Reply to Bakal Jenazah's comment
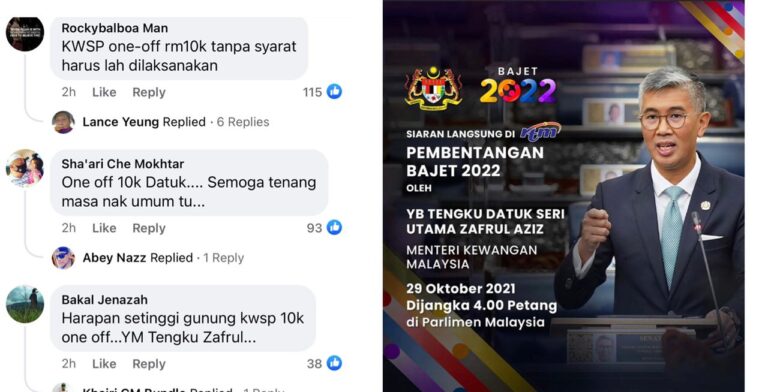 point(149,364)
